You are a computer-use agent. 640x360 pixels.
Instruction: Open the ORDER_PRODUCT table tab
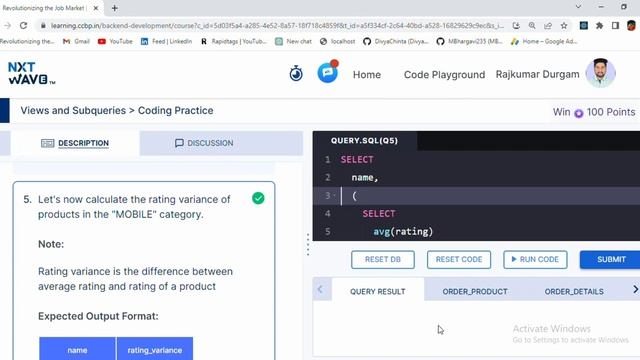click(475, 291)
